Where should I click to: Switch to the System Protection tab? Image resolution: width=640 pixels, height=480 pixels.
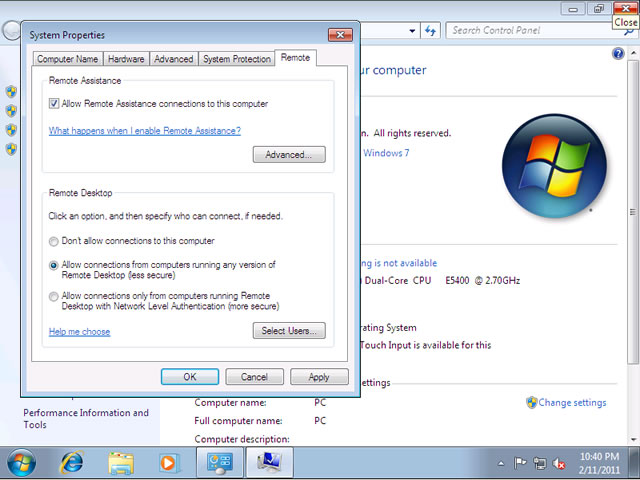click(237, 59)
